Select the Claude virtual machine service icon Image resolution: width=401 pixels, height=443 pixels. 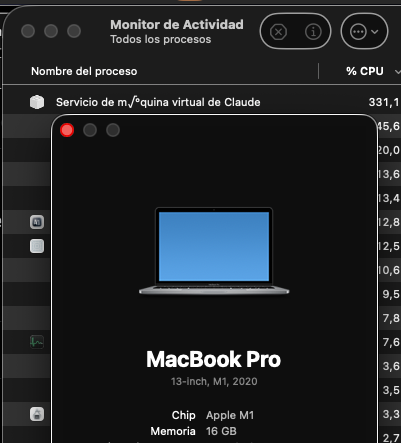click(x=37, y=102)
